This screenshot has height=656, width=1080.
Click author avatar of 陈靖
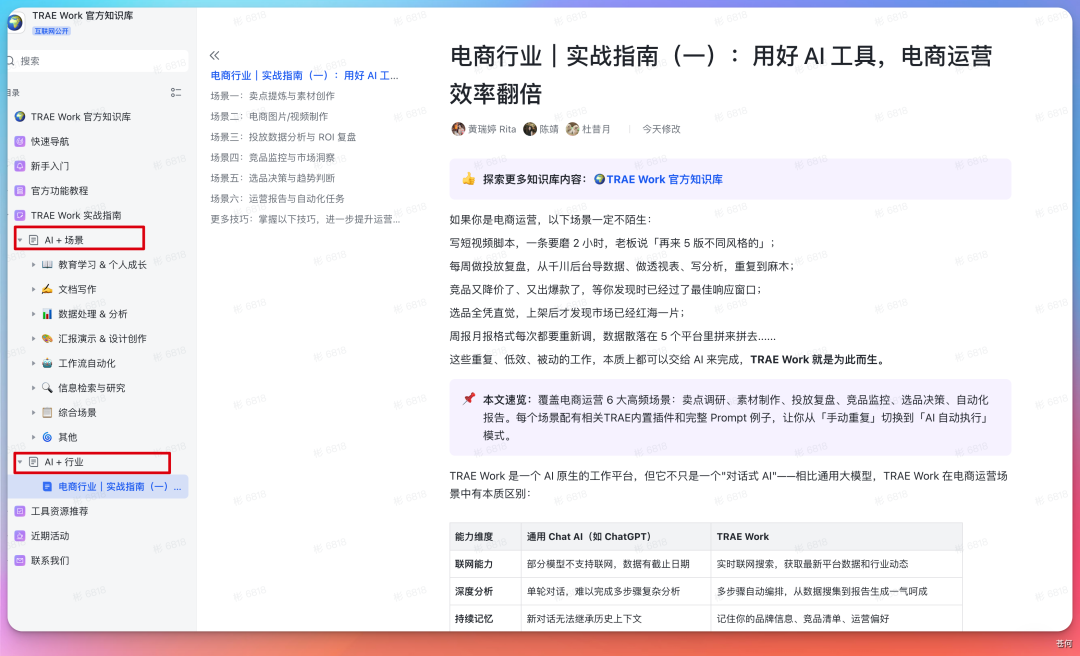click(530, 129)
